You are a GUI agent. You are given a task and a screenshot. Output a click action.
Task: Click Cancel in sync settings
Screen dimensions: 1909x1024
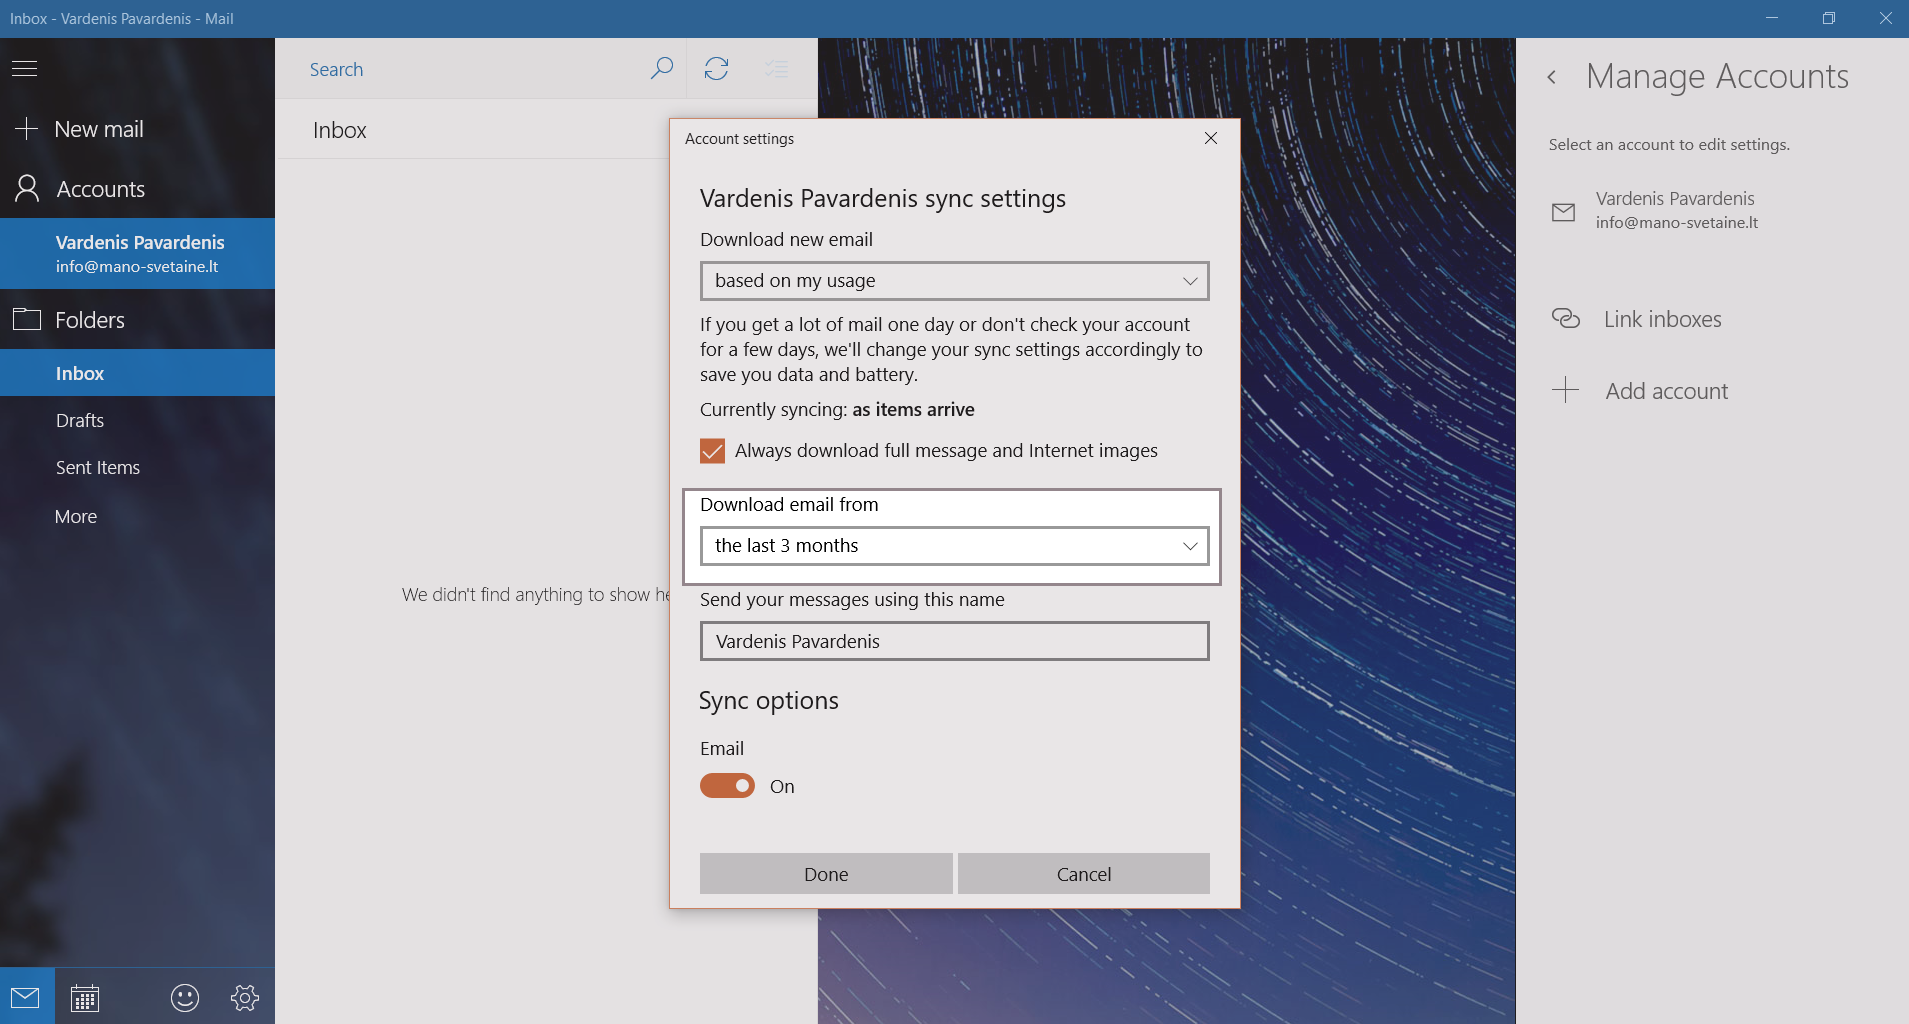tap(1083, 874)
